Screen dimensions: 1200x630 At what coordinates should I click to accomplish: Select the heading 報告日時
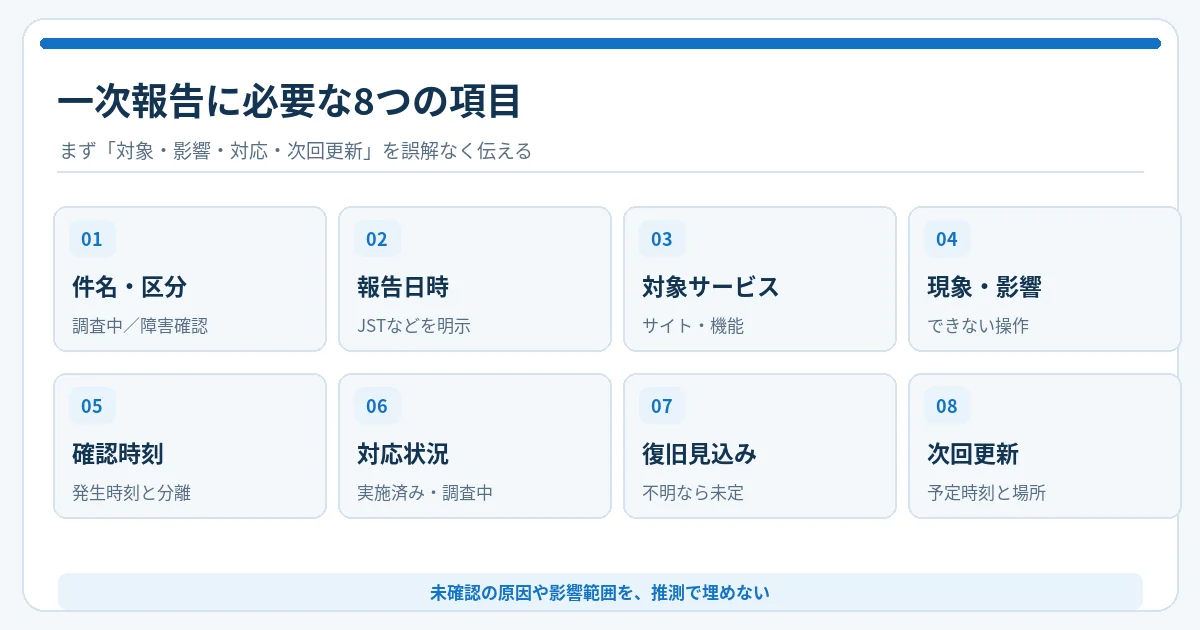tap(403, 288)
